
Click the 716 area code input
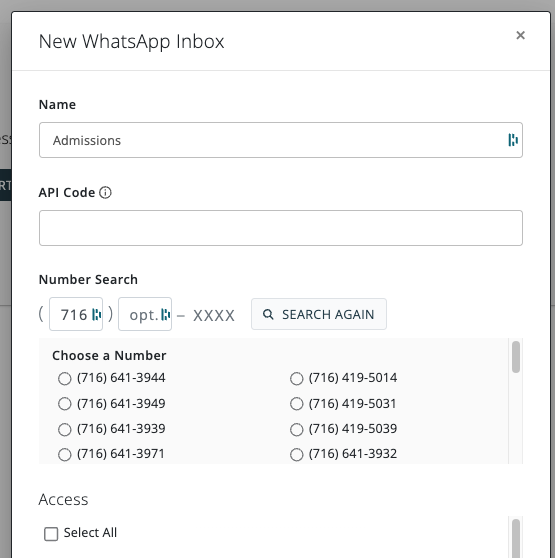[76, 314]
